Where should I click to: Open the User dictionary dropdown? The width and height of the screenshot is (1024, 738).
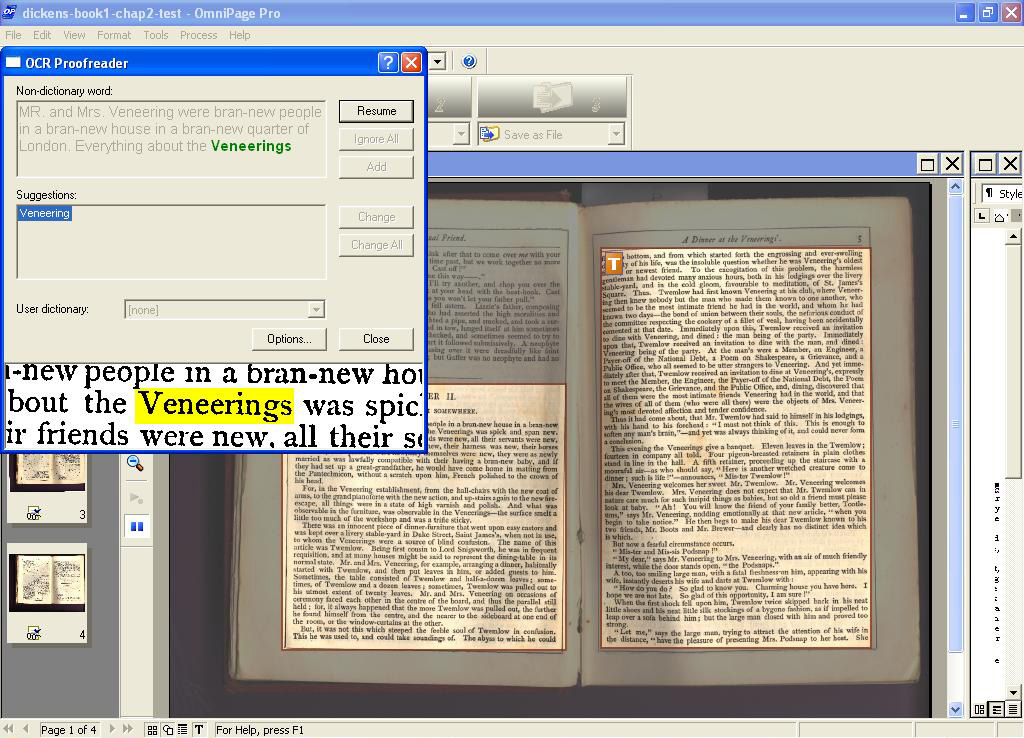tap(316, 310)
